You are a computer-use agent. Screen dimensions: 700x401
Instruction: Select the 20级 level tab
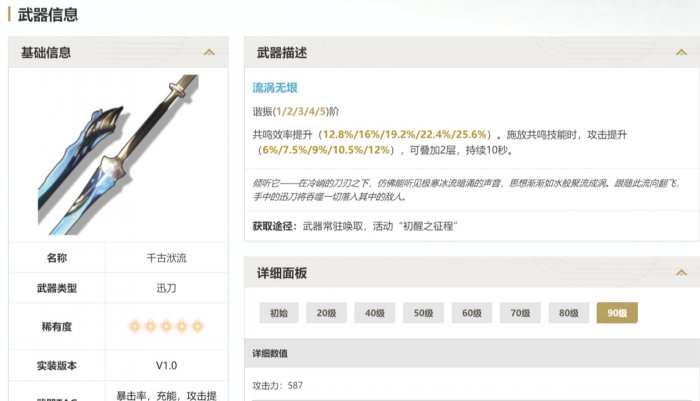click(326, 313)
